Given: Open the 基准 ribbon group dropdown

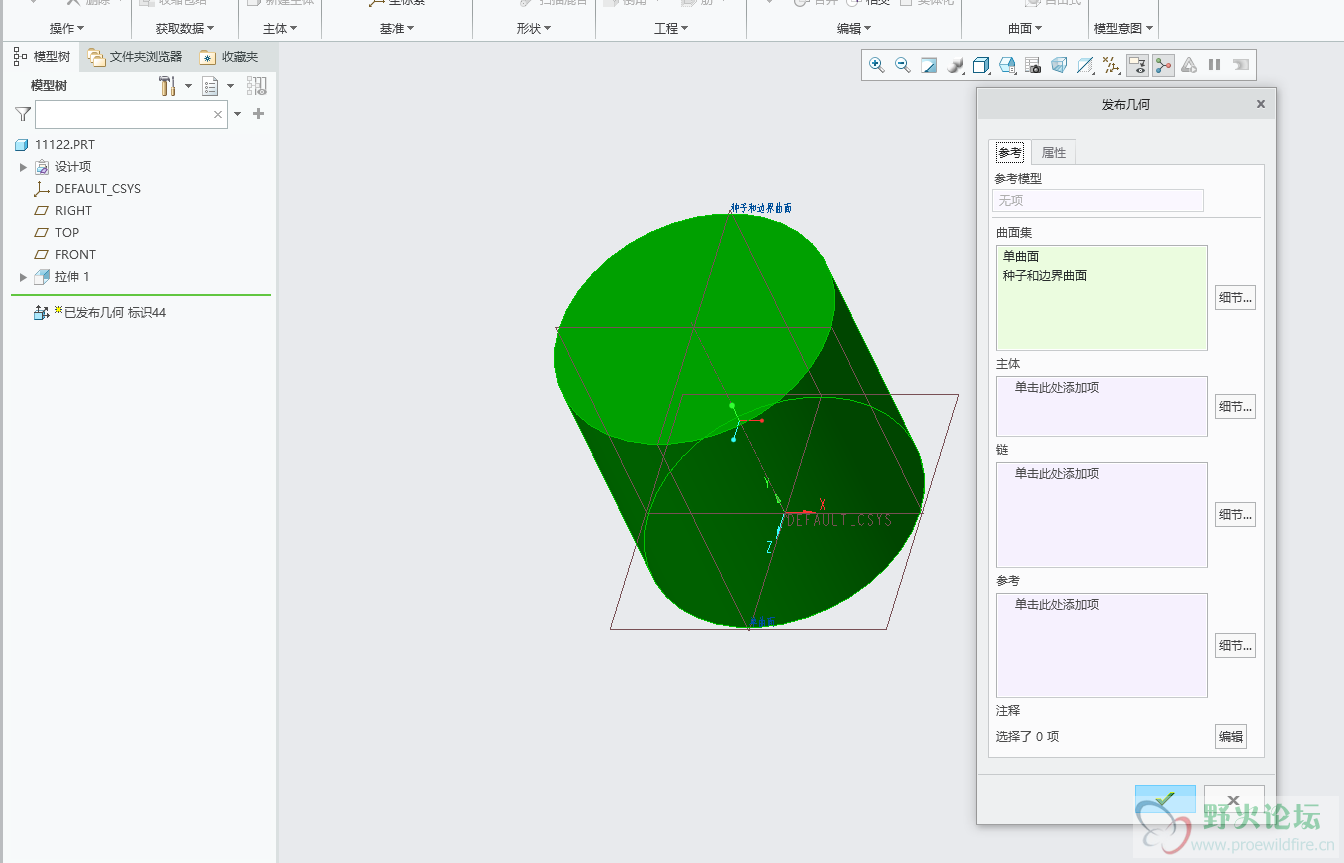Looking at the screenshot, I should point(398,29).
